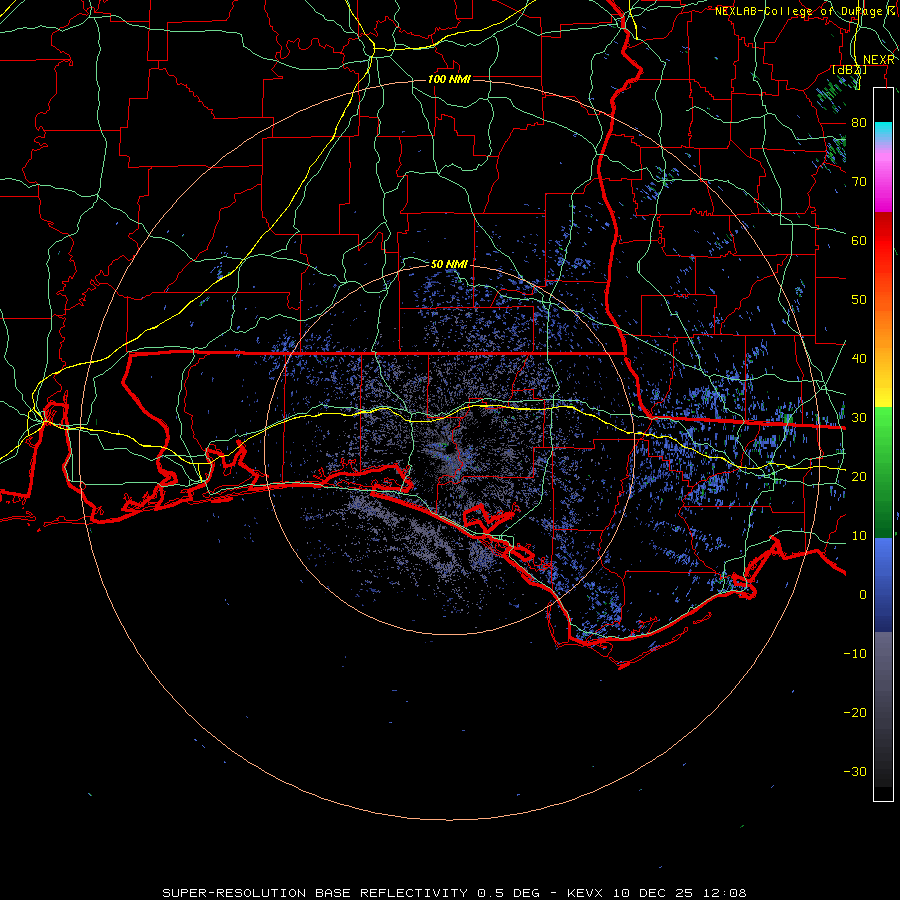Click the 20 dBZ value on the scale
This screenshot has width=900, height=900.
(859, 476)
